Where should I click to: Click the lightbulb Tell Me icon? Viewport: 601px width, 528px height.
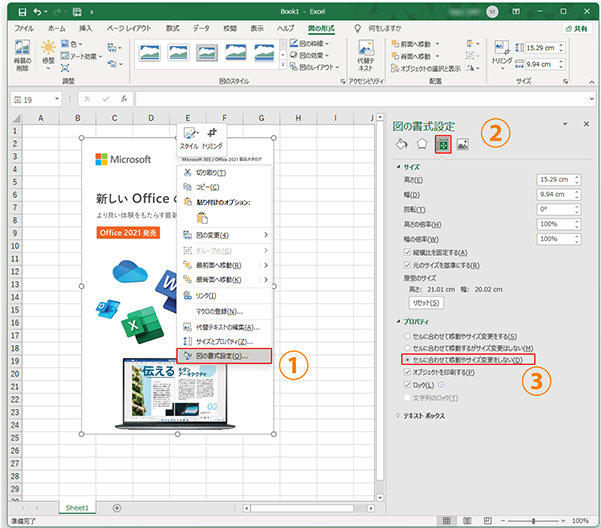click(x=357, y=28)
